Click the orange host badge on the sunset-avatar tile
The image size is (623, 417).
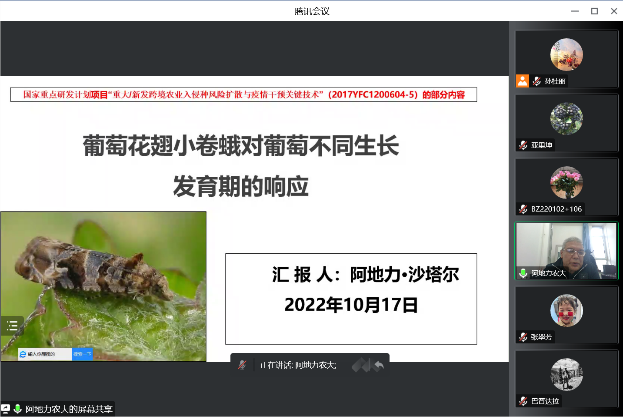click(522, 81)
